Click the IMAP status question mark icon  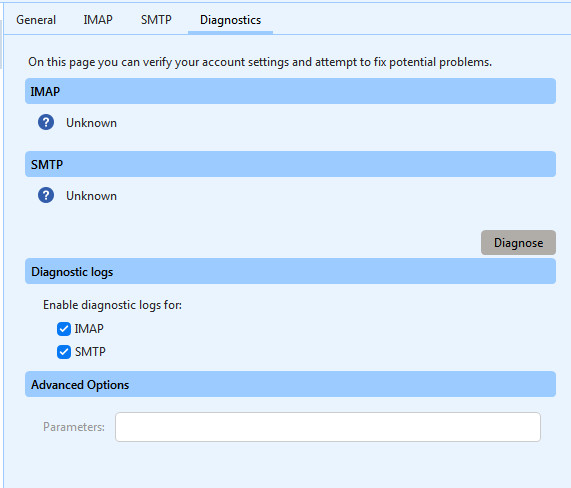(x=46, y=122)
